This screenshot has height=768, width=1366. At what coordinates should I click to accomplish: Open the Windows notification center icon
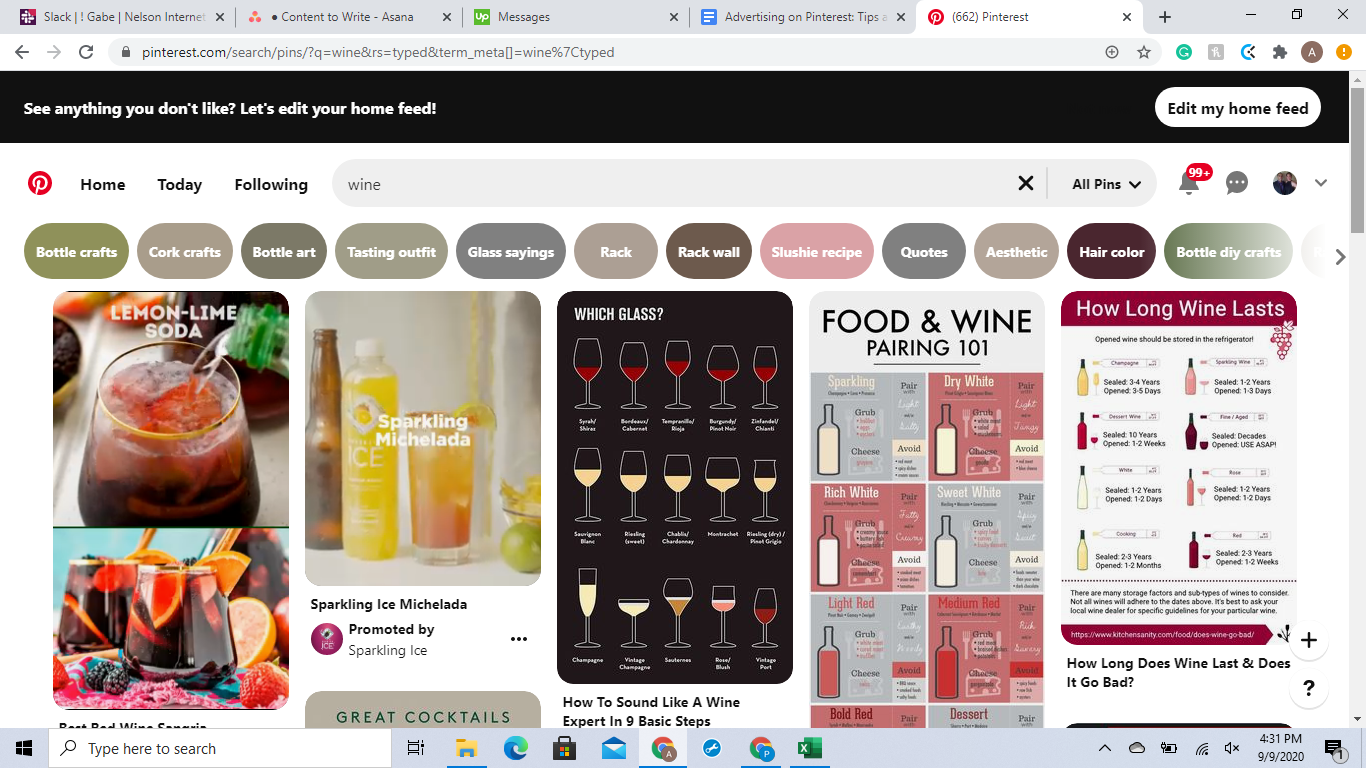[1333, 748]
